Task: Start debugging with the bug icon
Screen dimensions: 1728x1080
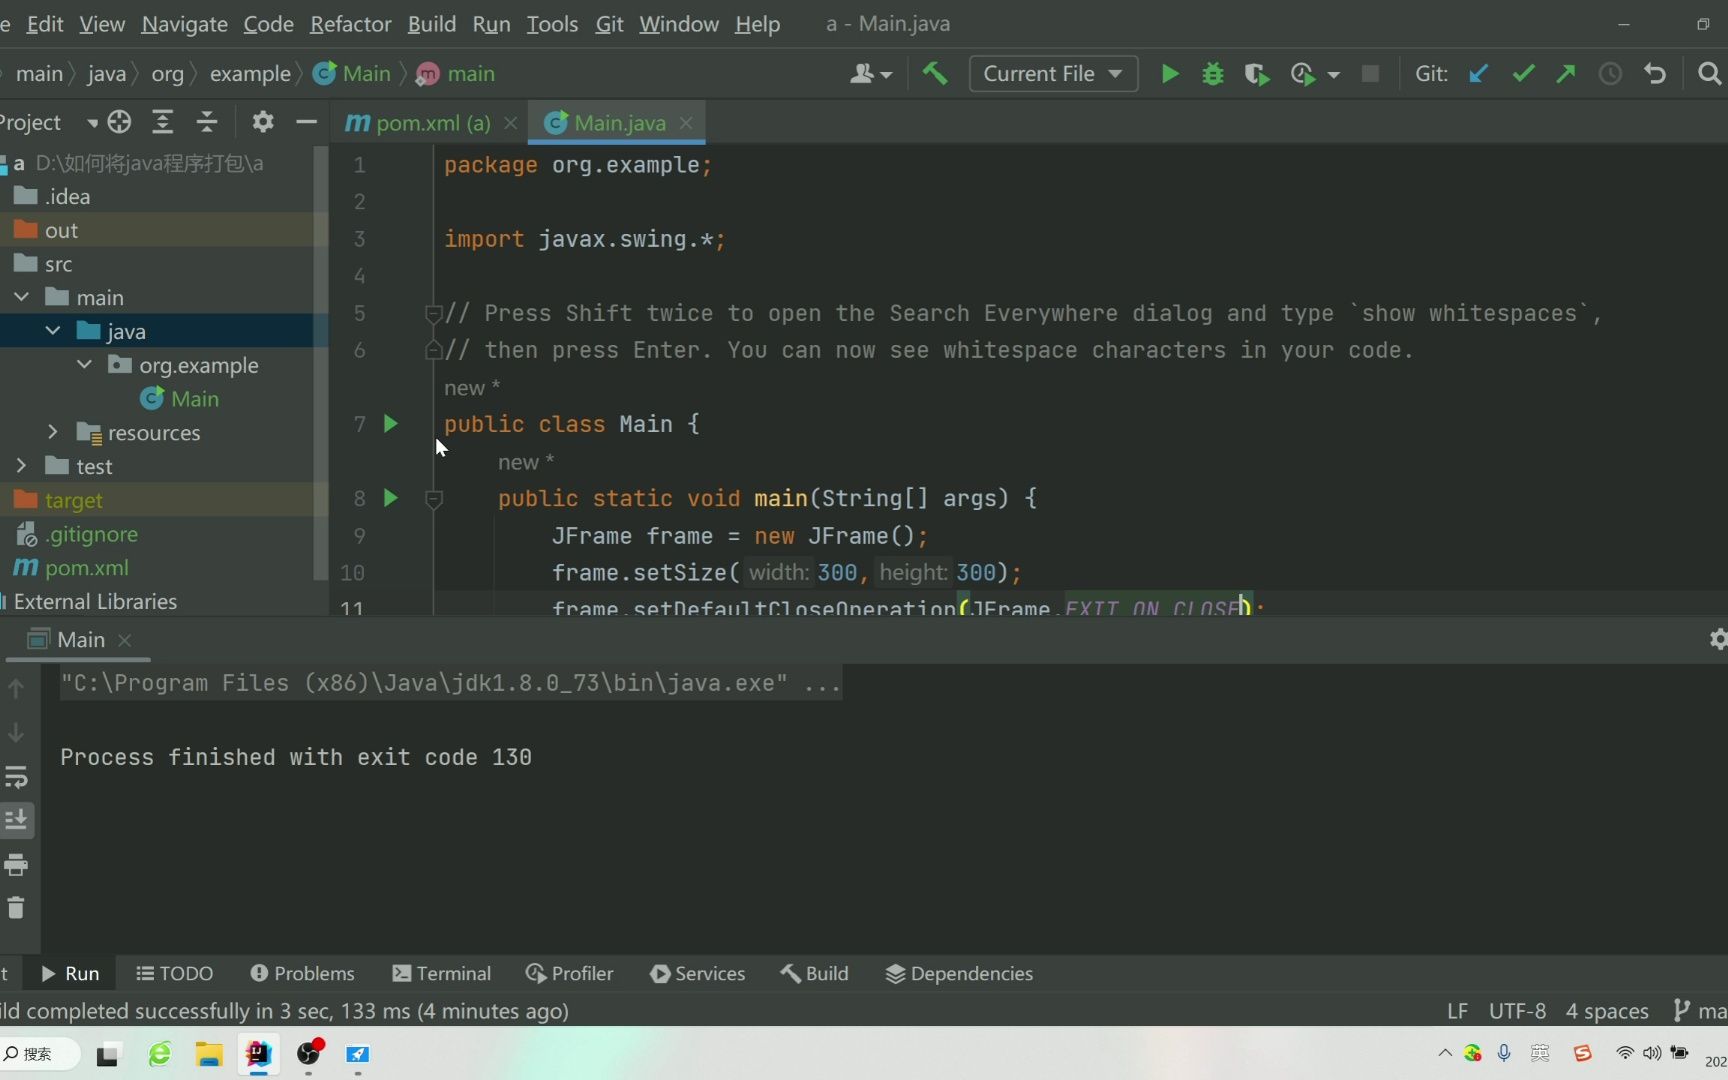Action: pos(1213,74)
